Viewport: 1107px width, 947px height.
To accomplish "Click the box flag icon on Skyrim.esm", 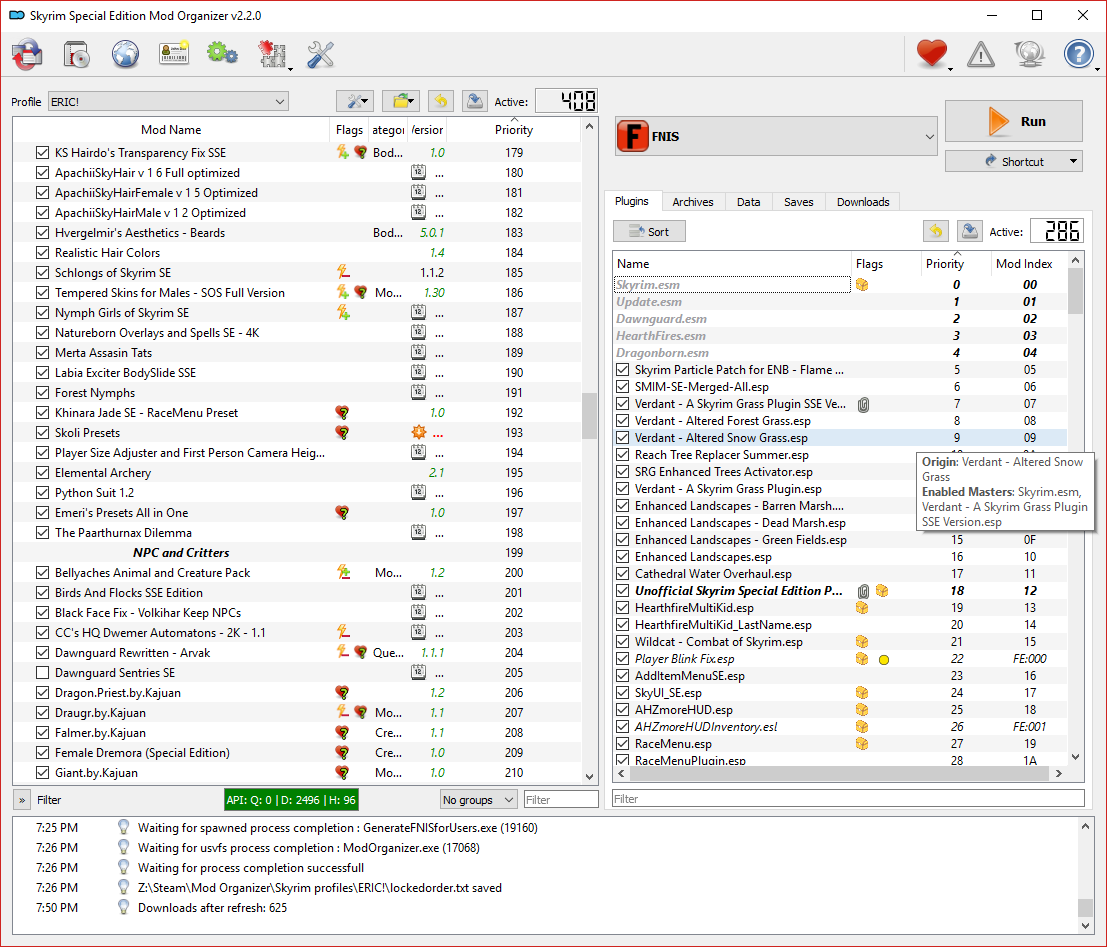I will [862, 285].
